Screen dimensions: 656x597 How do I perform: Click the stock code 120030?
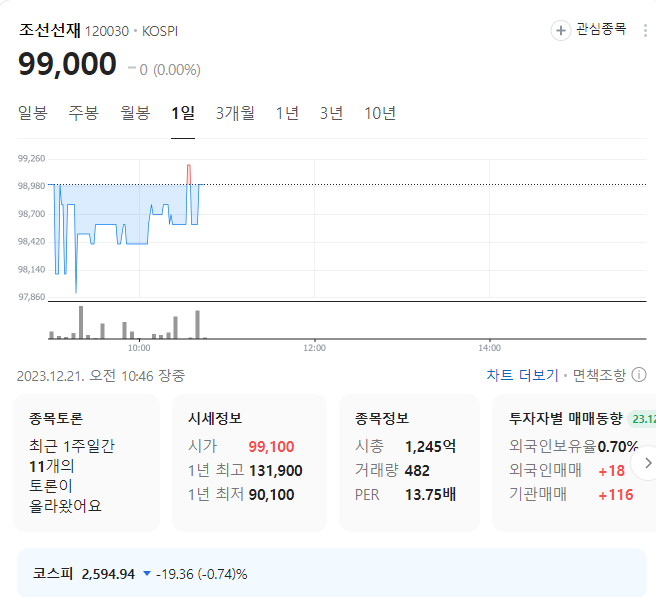coord(107,31)
